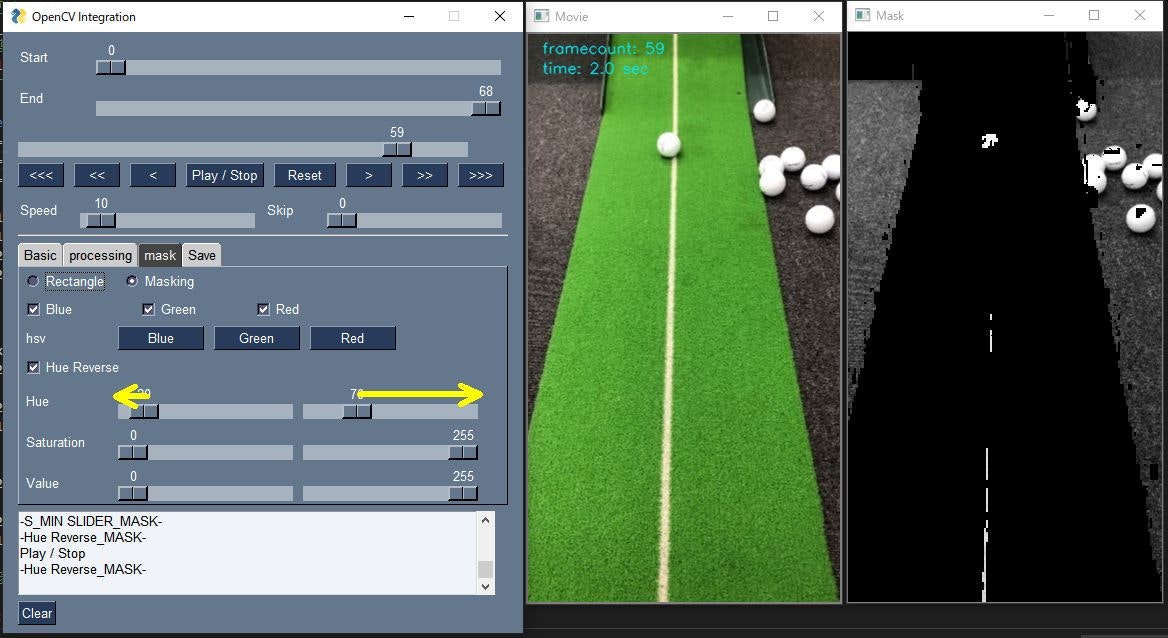Disable the Hue Reverse checkbox
Image resolution: width=1168 pixels, height=638 pixels.
click(x=33, y=367)
